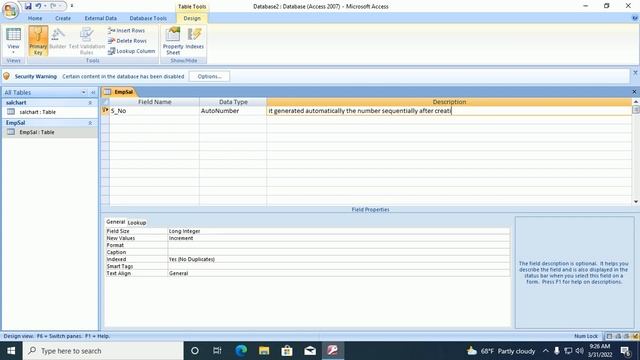Click Lookup Column tool
This screenshot has width=640, height=360.
coord(131,51)
